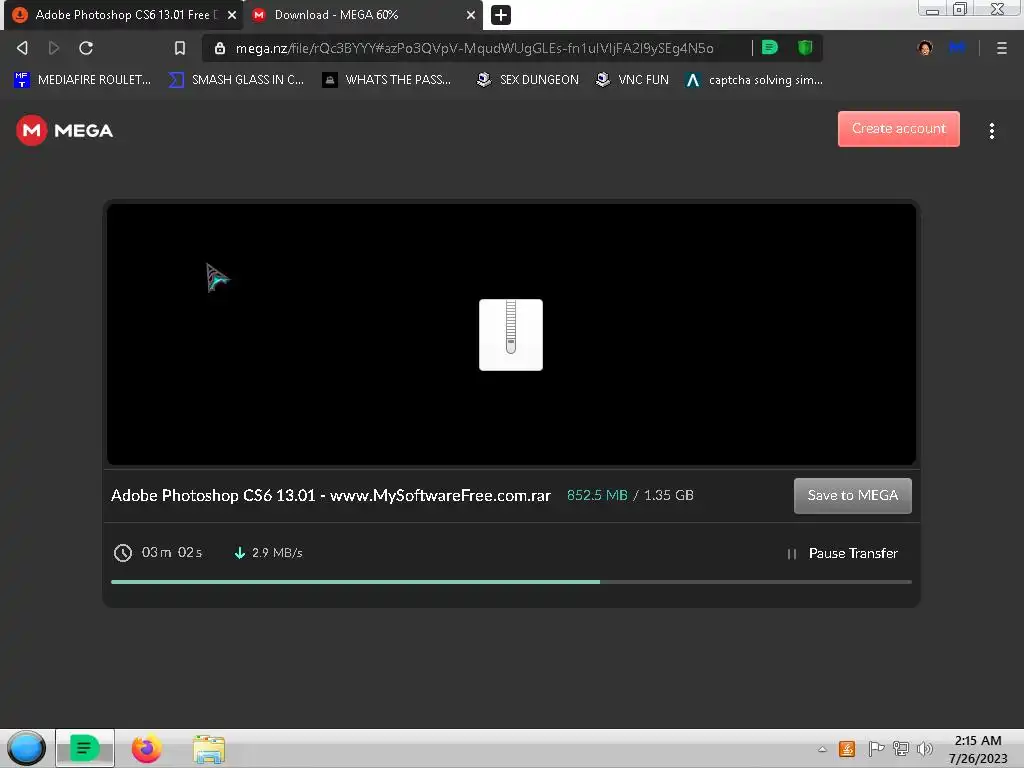The image size is (1024, 768).
Task: Open File Explorer from the taskbar
Action: click(209, 749)
